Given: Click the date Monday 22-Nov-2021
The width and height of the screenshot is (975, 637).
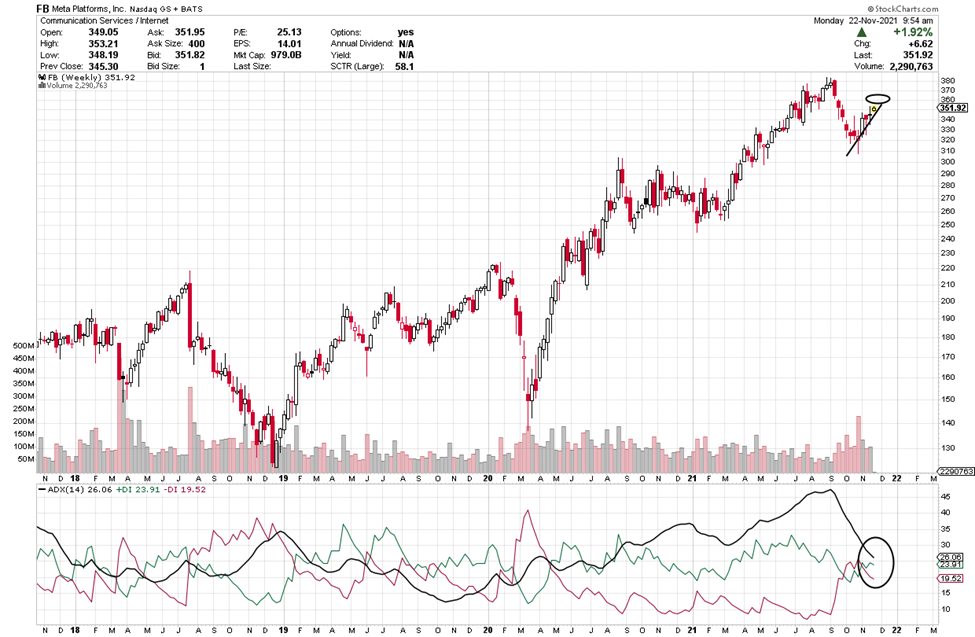Looking at the screenshot, I should [856, 21].
